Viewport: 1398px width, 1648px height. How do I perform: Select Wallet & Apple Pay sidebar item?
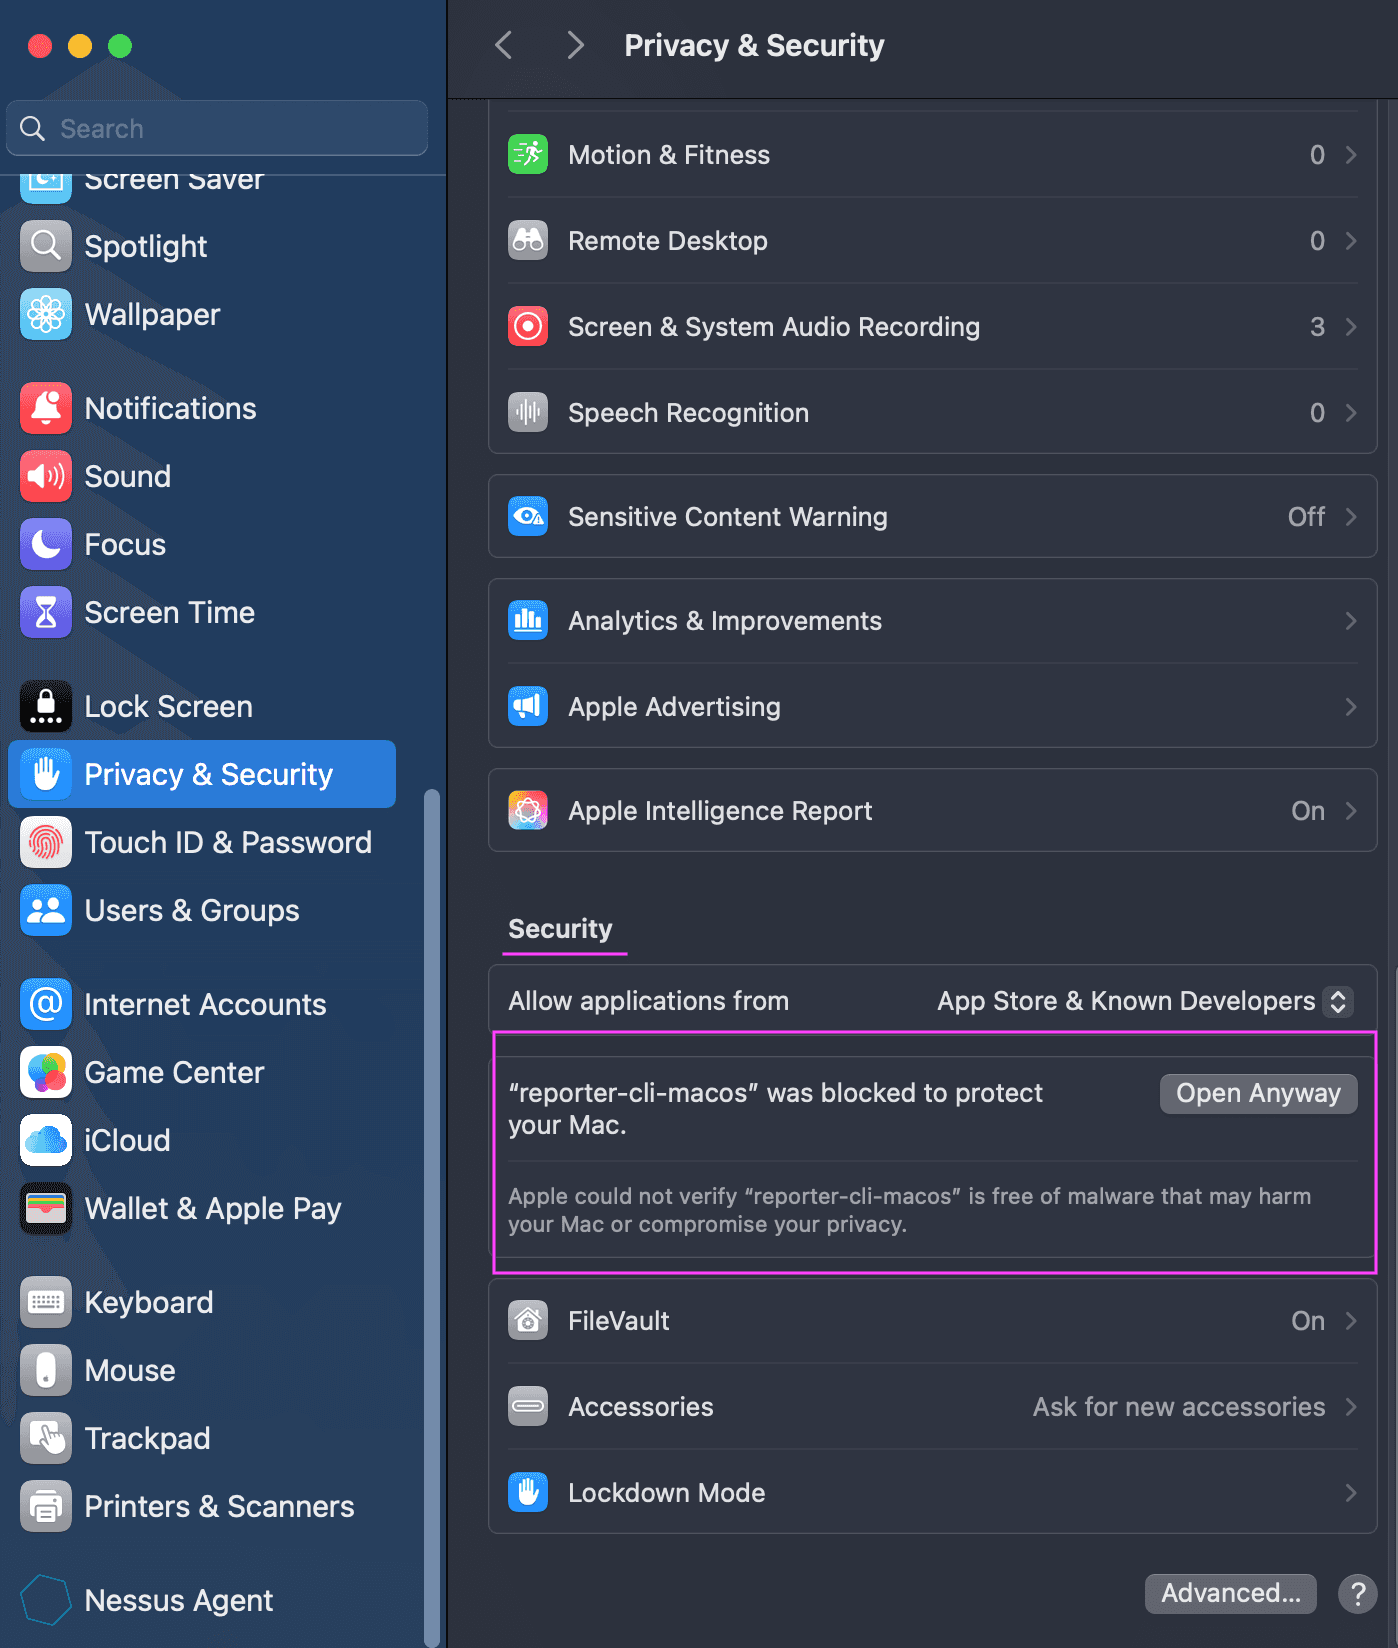tap(212, 1209)
